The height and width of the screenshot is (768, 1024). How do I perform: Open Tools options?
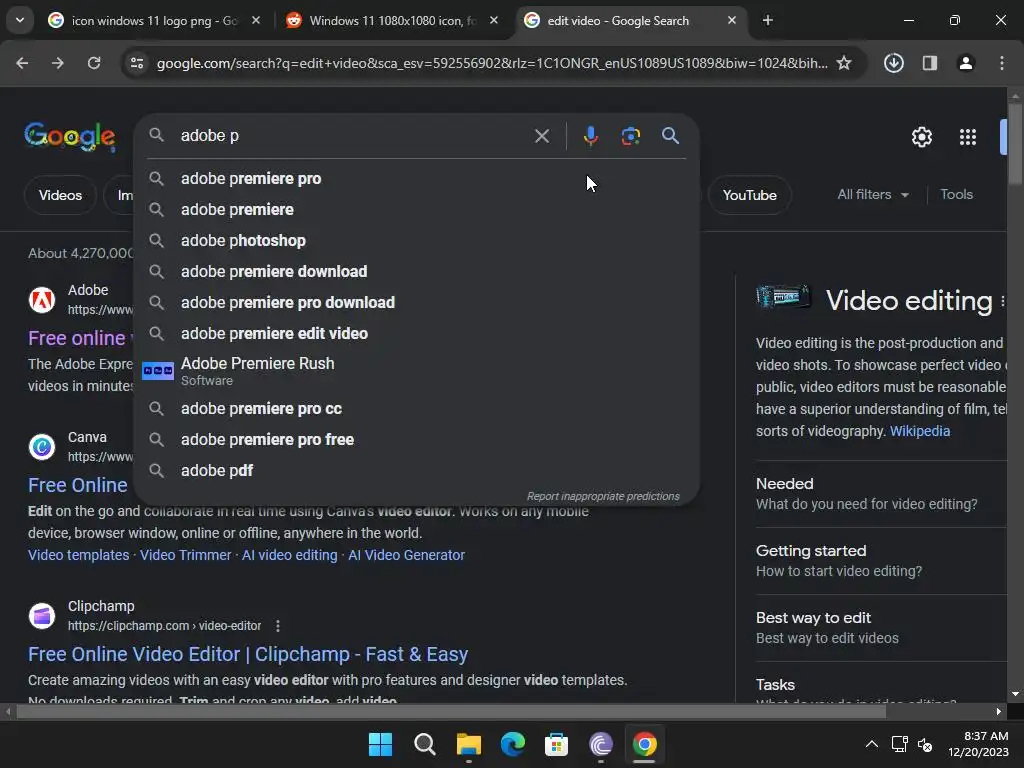point(956,195)
